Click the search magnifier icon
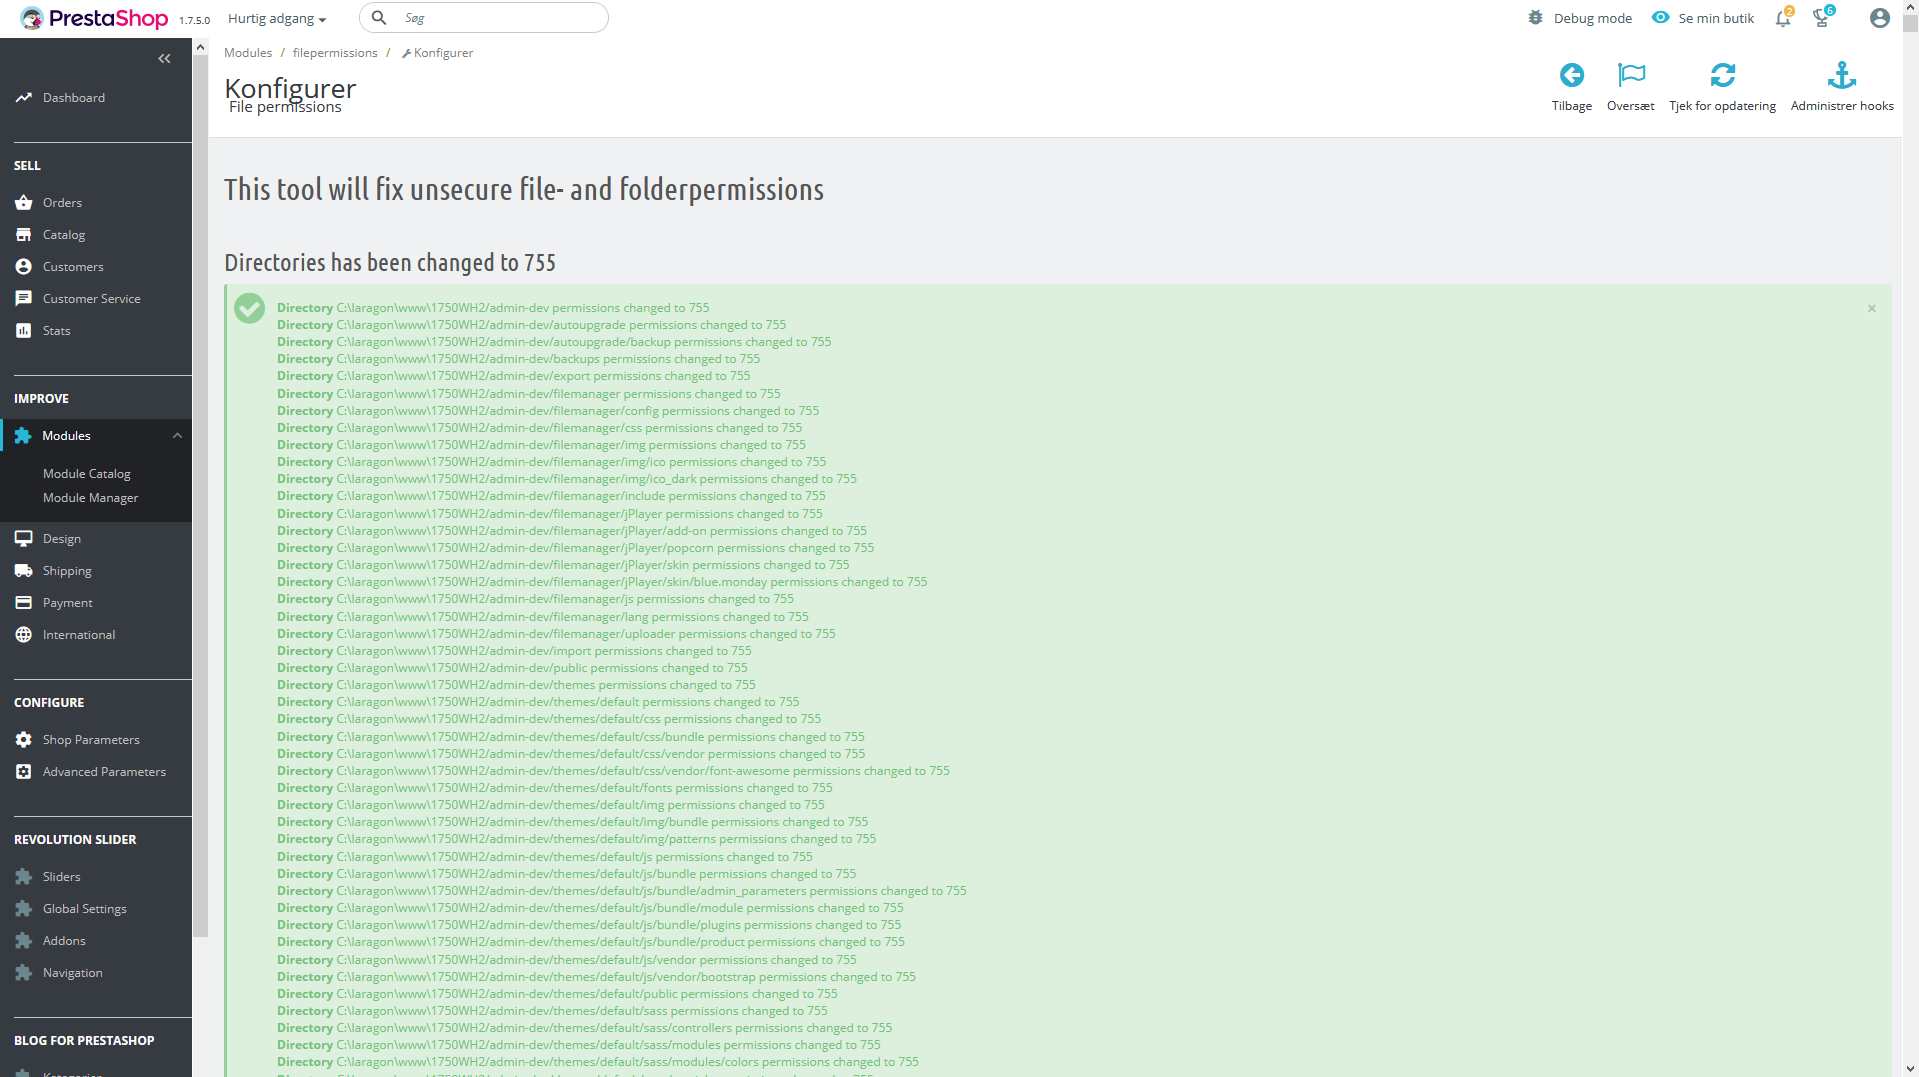The image size is (1919, 1077). click(x=379, y=18)
